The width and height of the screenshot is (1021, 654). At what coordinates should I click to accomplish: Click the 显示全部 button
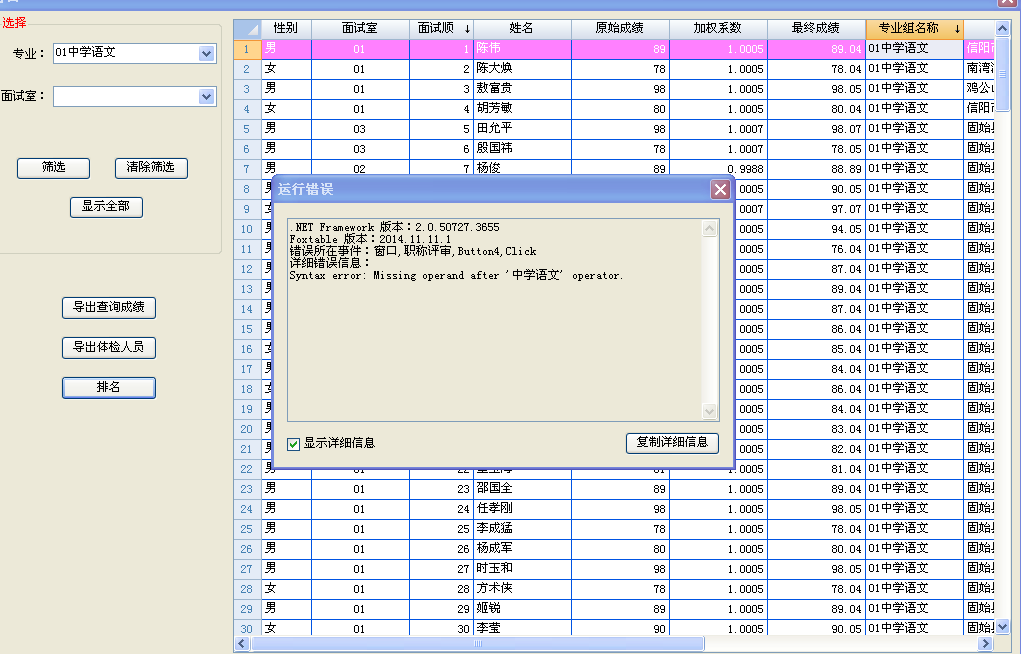[106, 207]
